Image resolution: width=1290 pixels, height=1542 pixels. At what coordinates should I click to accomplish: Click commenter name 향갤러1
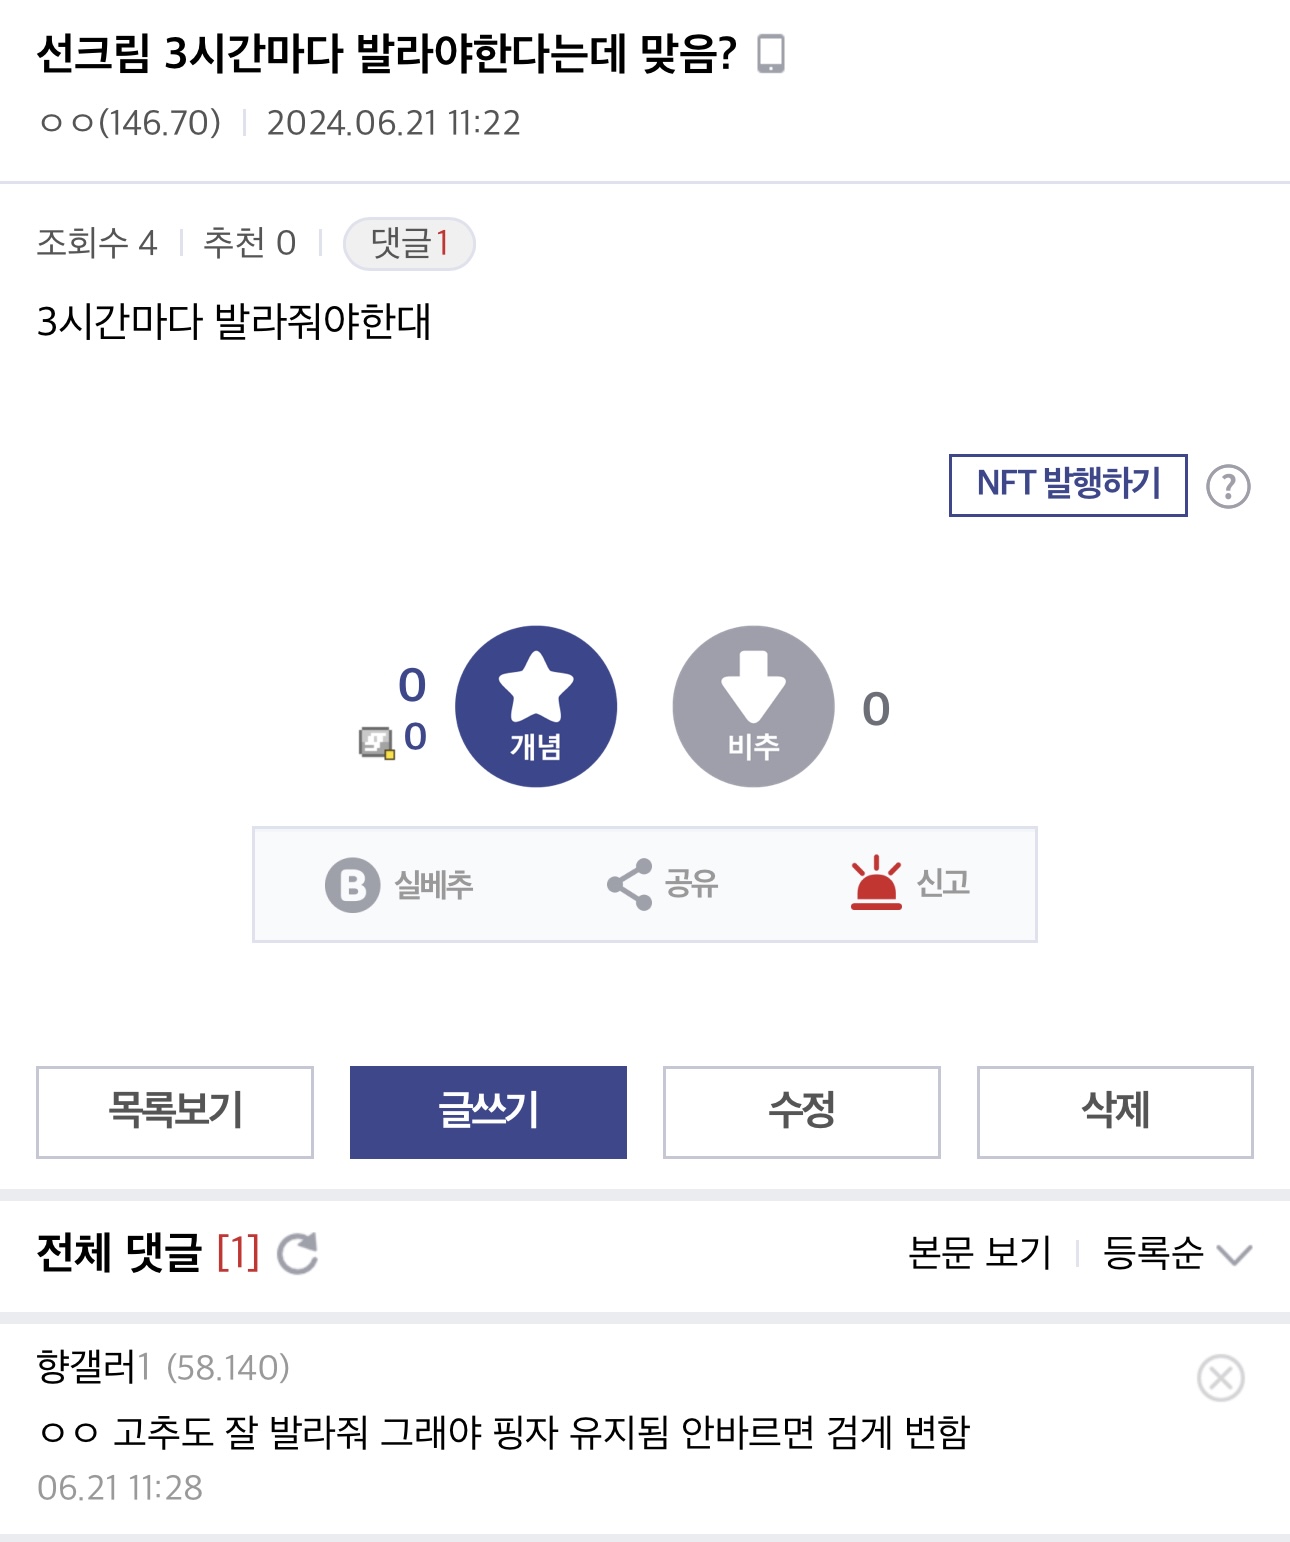[x=93, y=1367]
